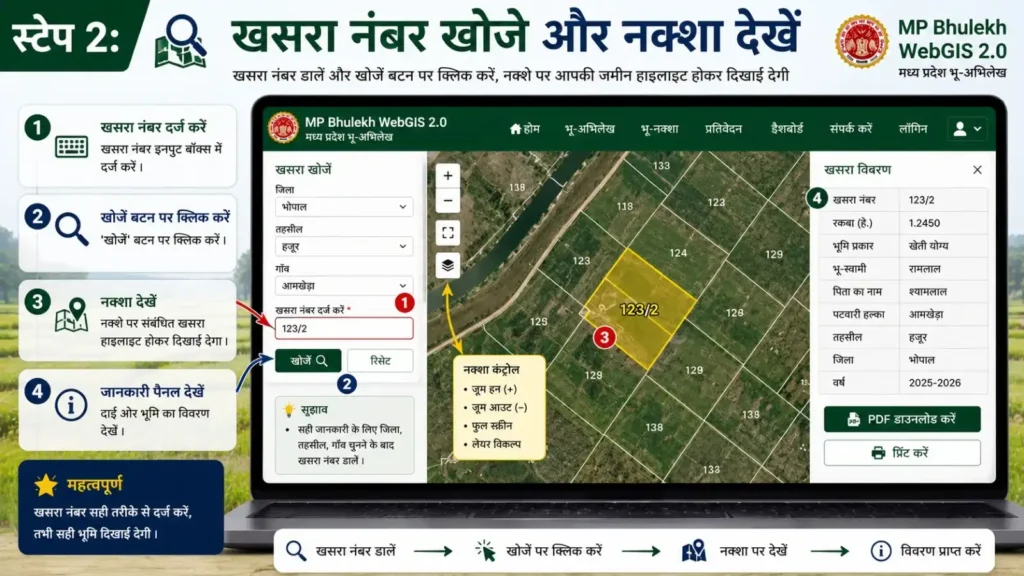Click the home icon beside होम
The height and width of the screenshot is (576, 1024).
coord(515,129)
